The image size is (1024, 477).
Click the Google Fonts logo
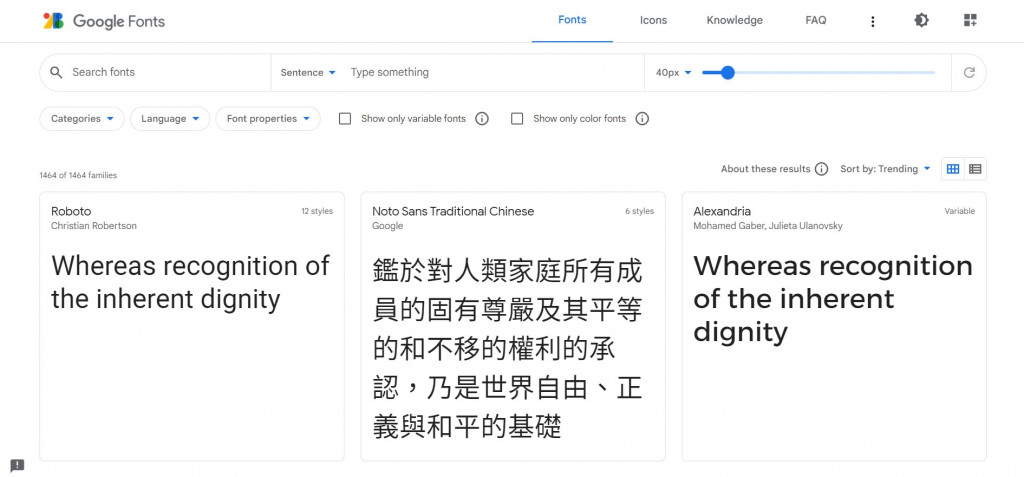(104, 21)
